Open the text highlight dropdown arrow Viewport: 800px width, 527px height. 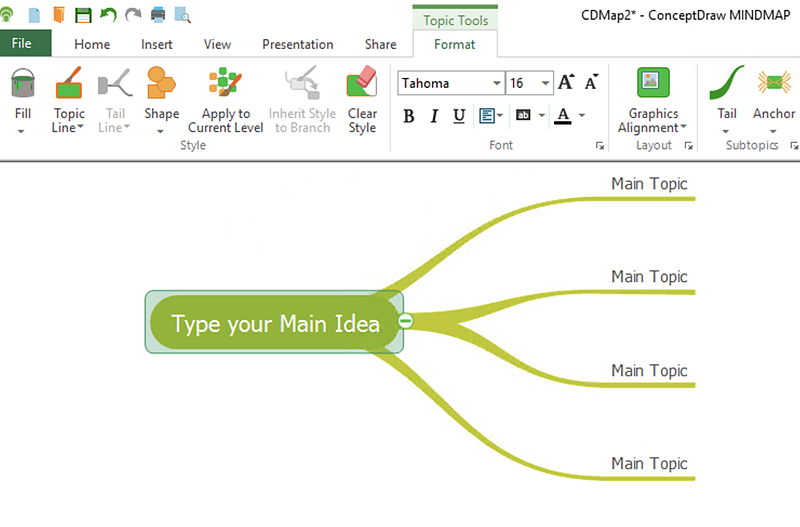(541, 115)
